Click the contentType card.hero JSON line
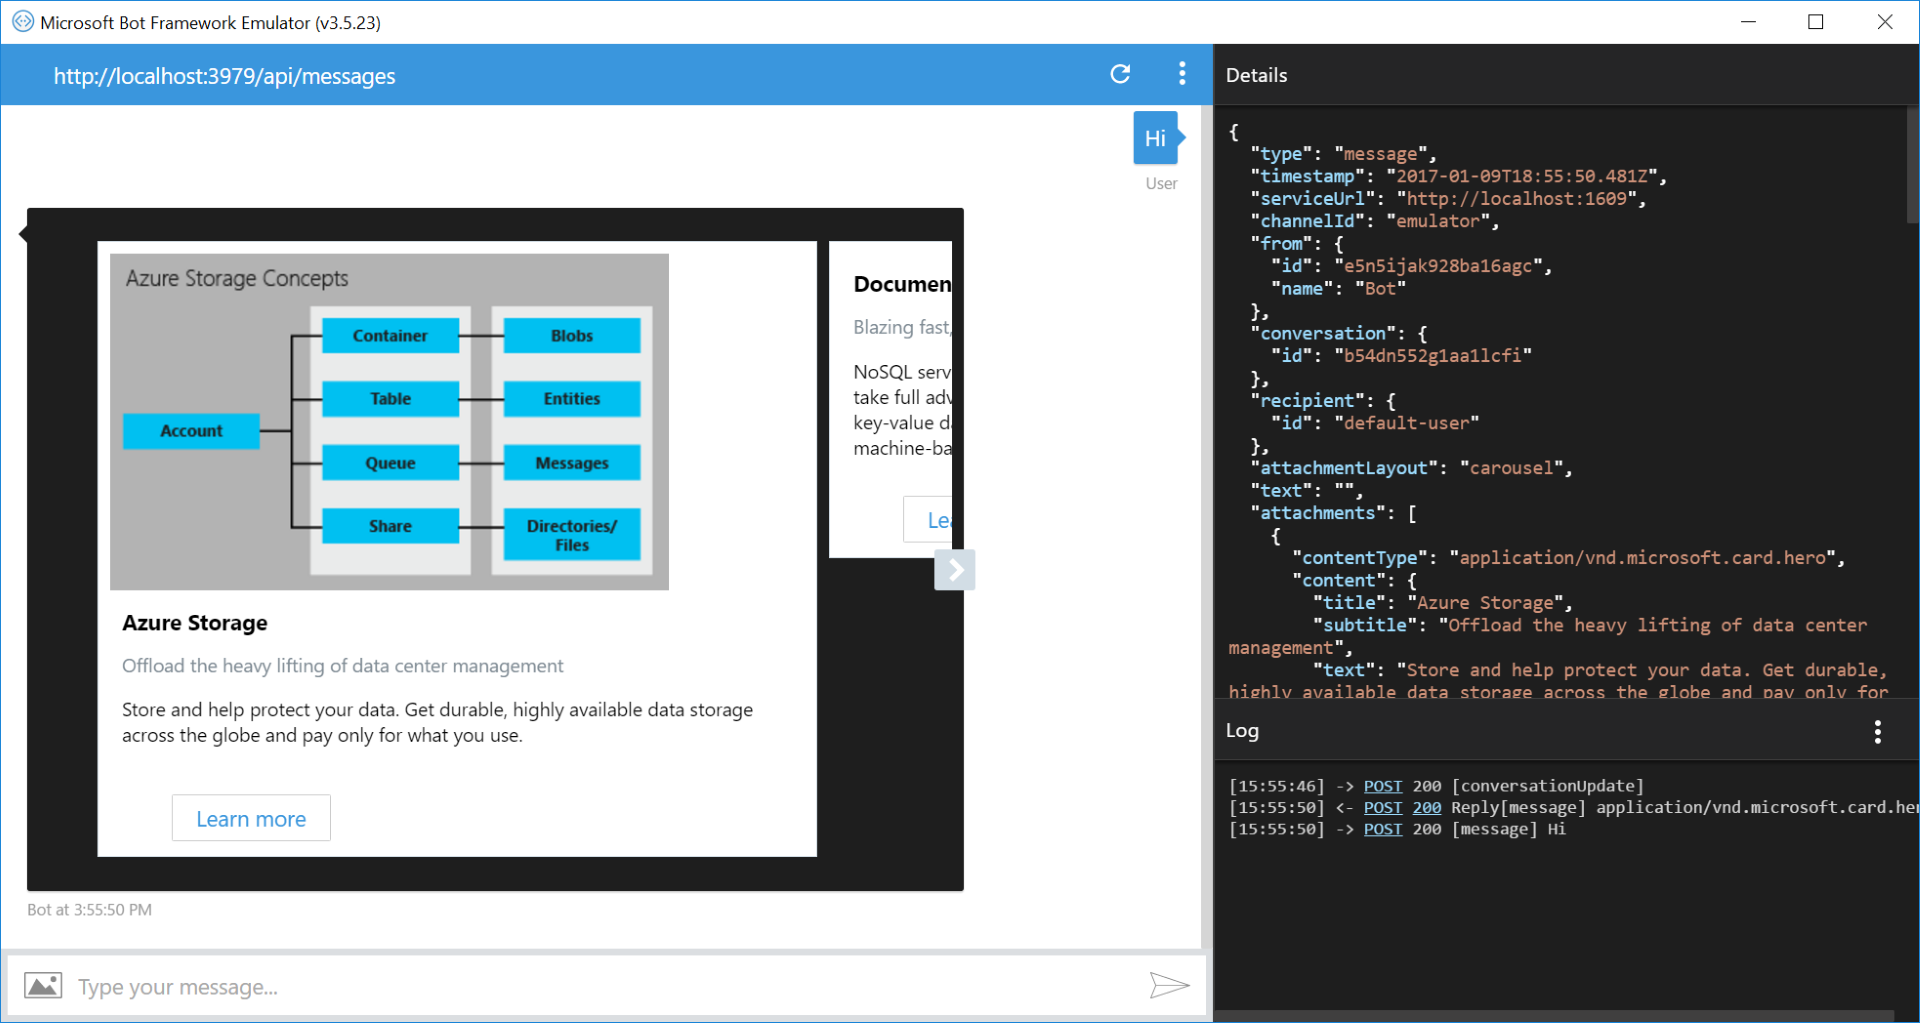 pos(1568,558)
